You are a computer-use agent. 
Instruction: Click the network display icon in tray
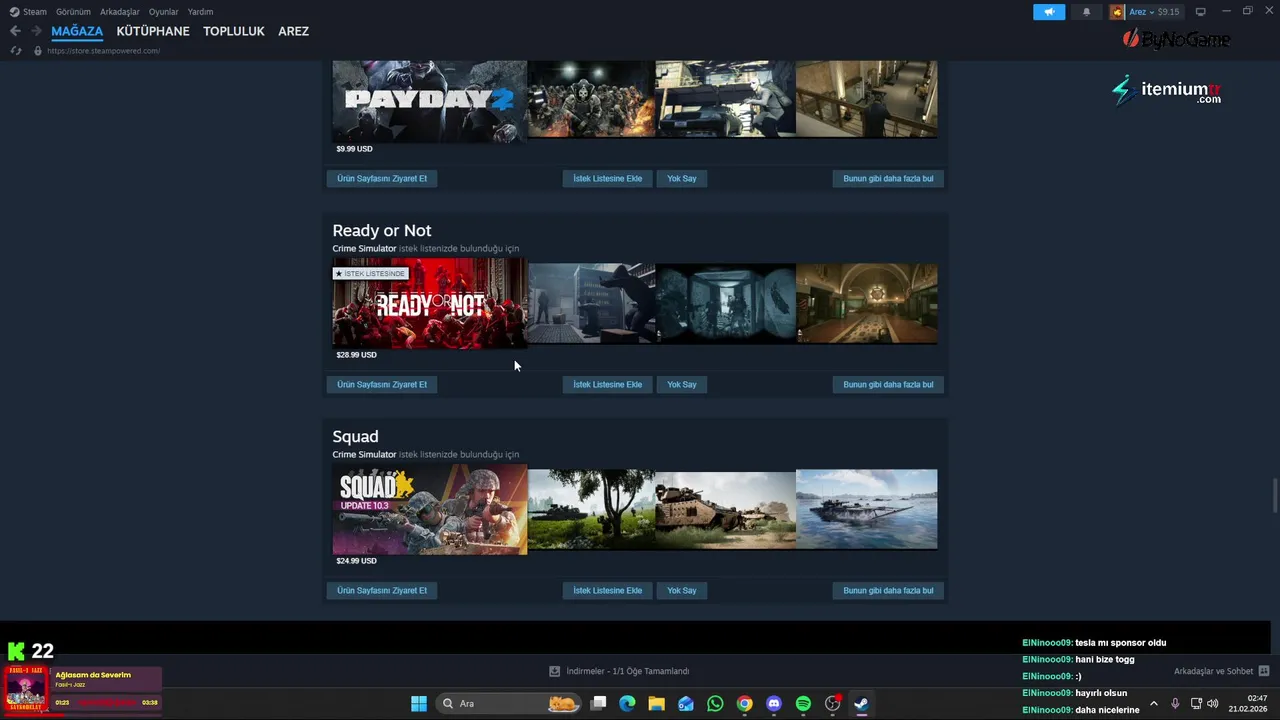pos(1196,703)
